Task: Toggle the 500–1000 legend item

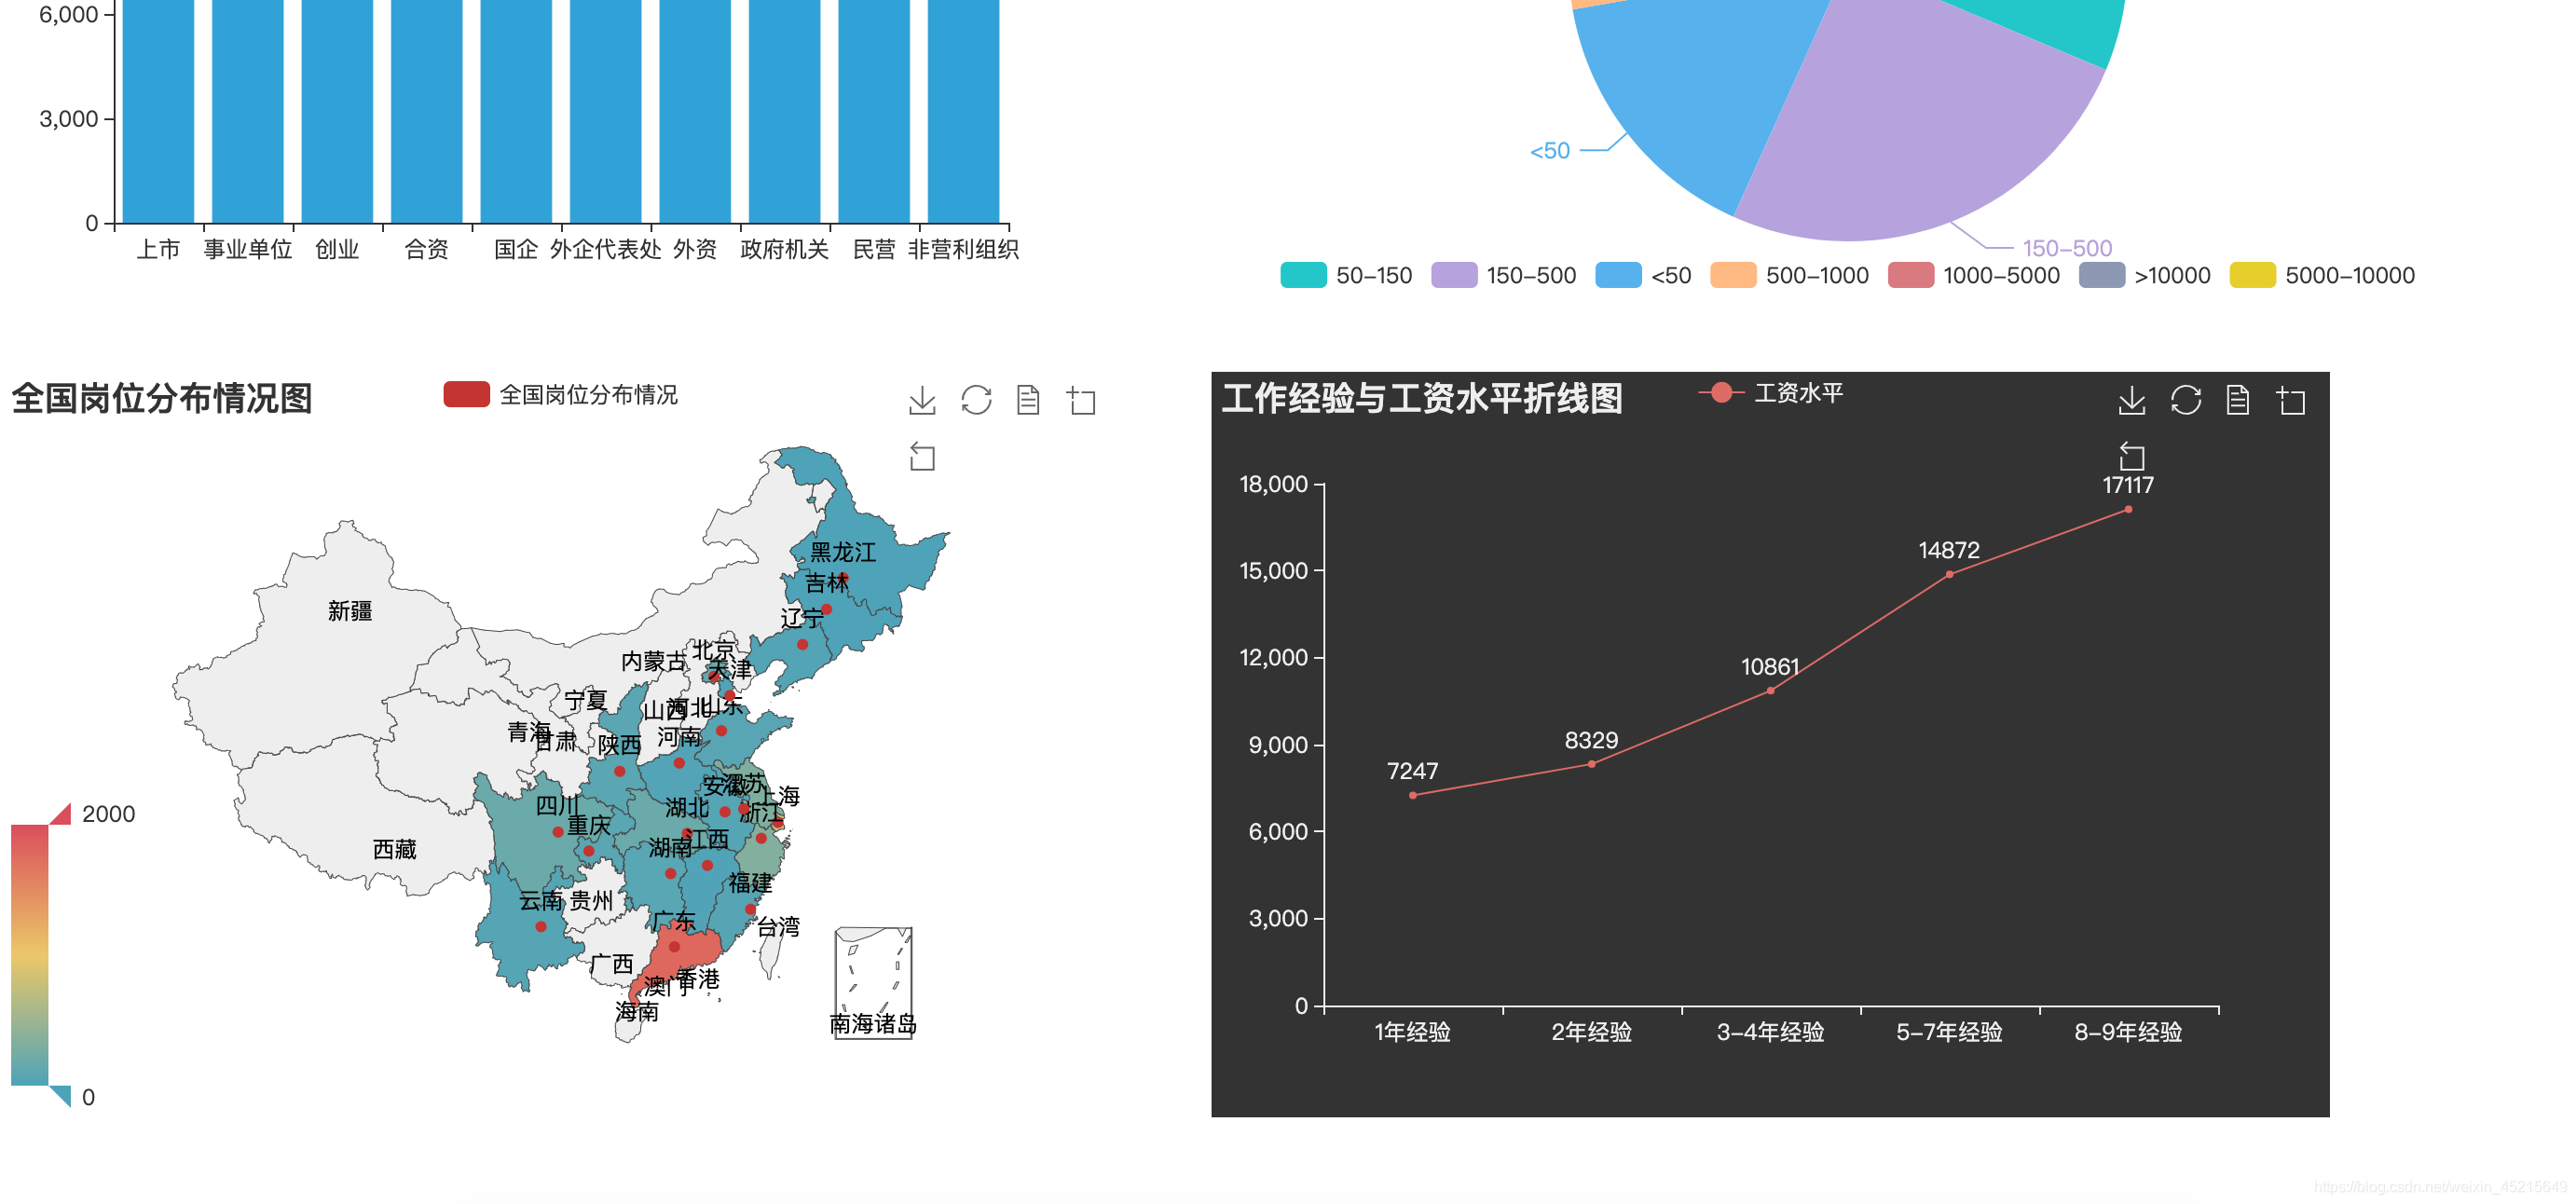Action: coord(1789,275)
